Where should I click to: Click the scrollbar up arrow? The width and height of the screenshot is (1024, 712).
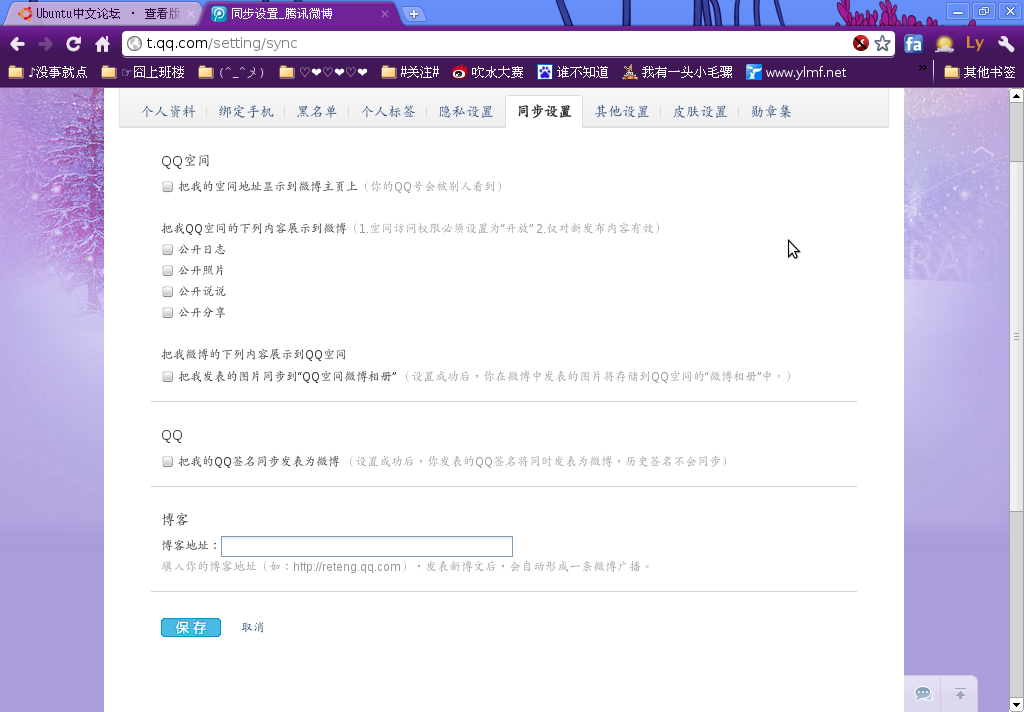(x=1016, y=95)
